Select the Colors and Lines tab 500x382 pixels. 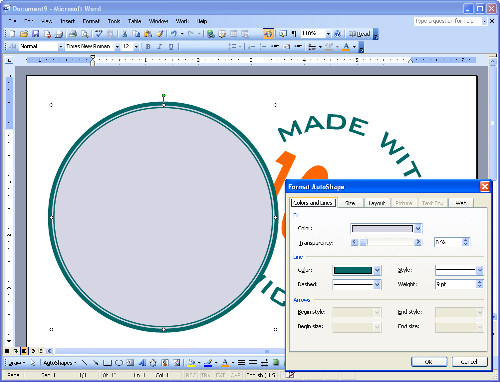click(313, 203)
